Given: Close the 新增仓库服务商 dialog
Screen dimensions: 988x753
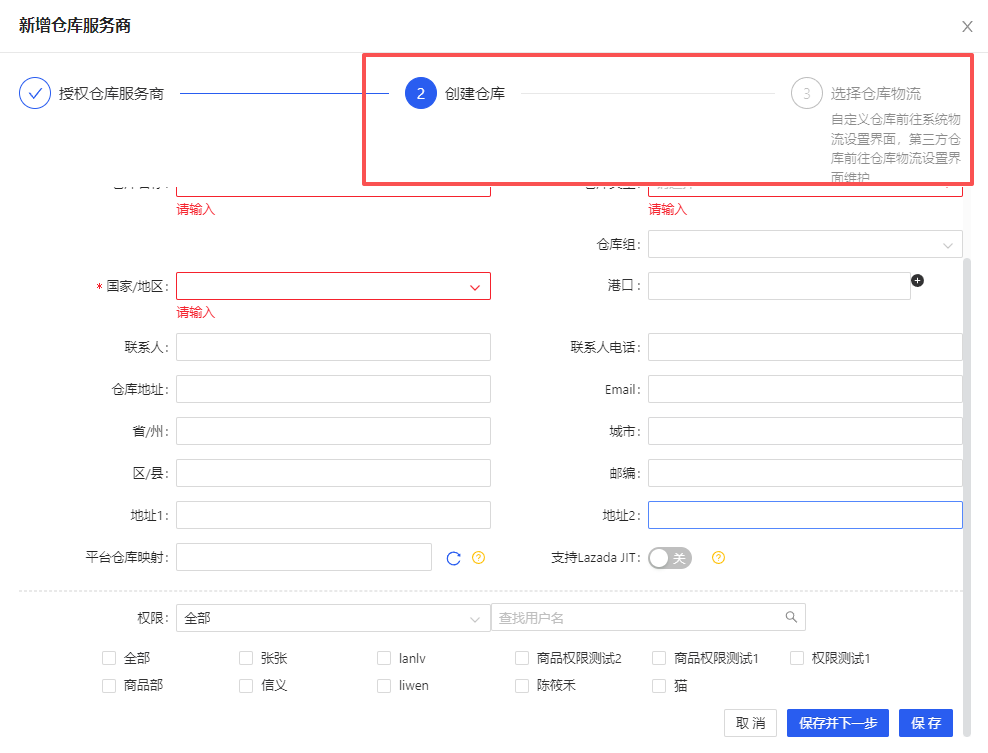Looking at the screenshot, I should click(x=967, y=27).
